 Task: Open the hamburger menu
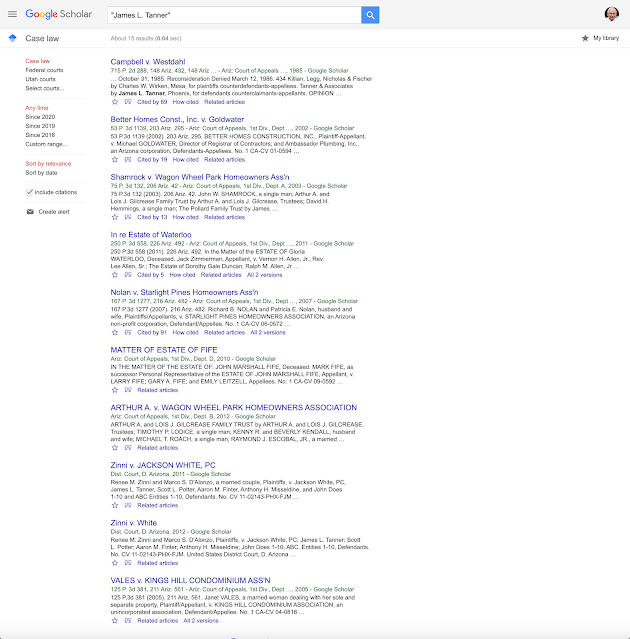(x=13, y=14)
